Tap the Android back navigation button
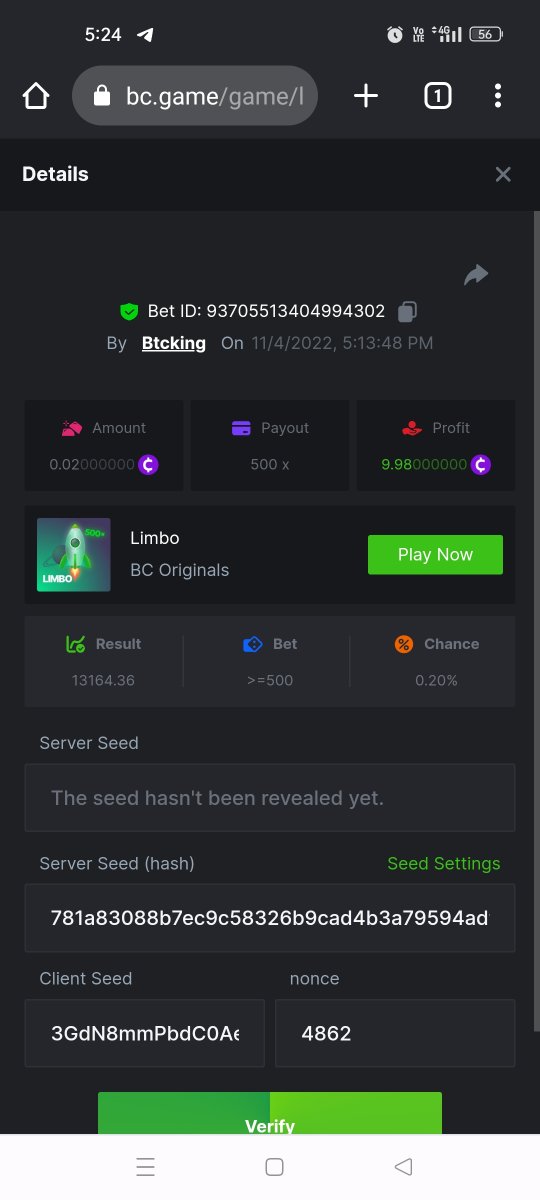The width and height of the screenshot is (540, 1200). pos(404,1167)
